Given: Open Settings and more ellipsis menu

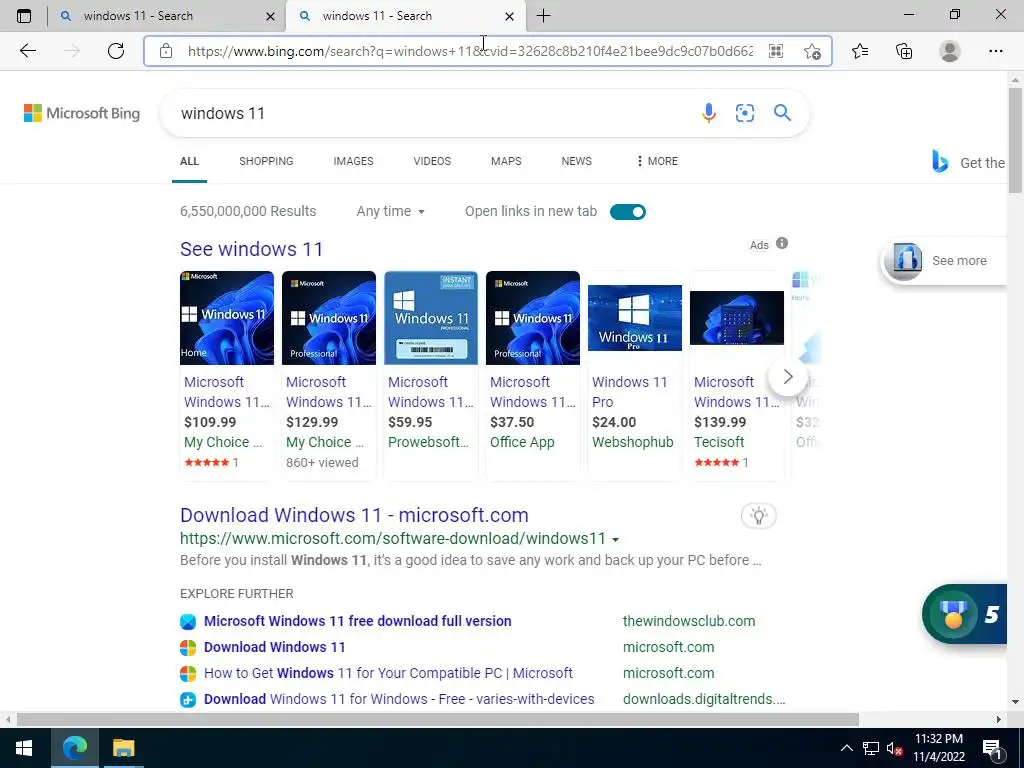Looking at the screenshot, I should click(995, 51).
